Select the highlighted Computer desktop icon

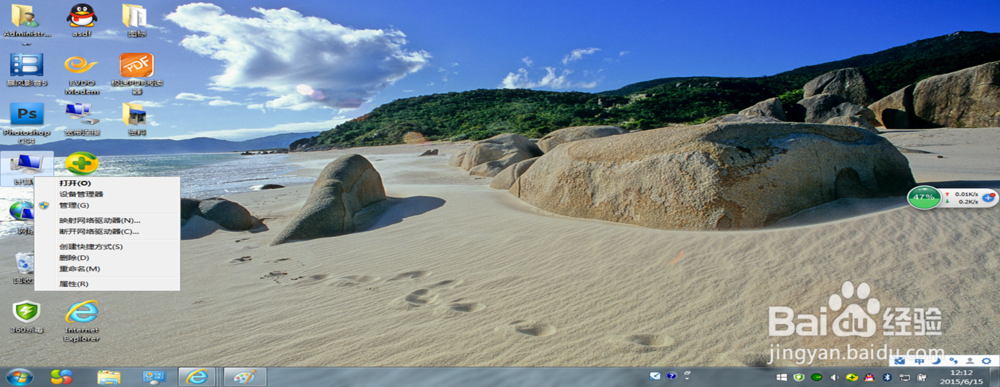(27, 168)
